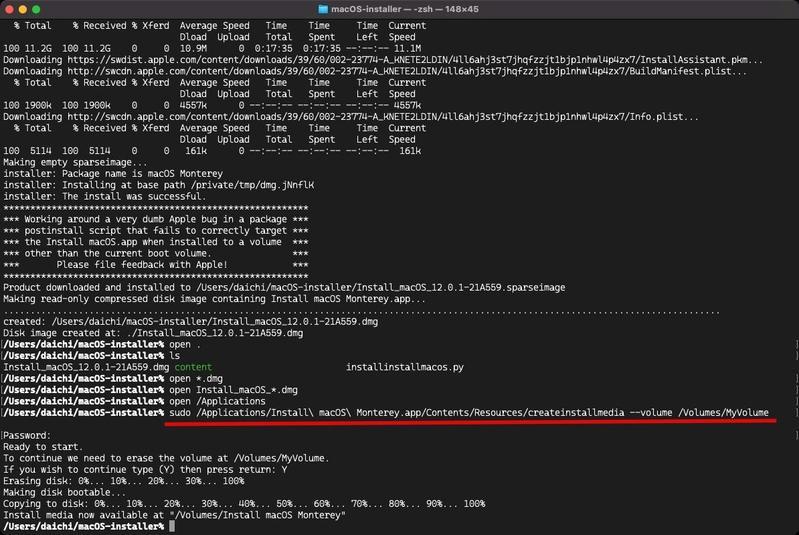The height and width of the screenshot is (535, 799).
Task: Click the sparseimage path in the 'Product downloaded' line
Action: [x=381, y=287]
